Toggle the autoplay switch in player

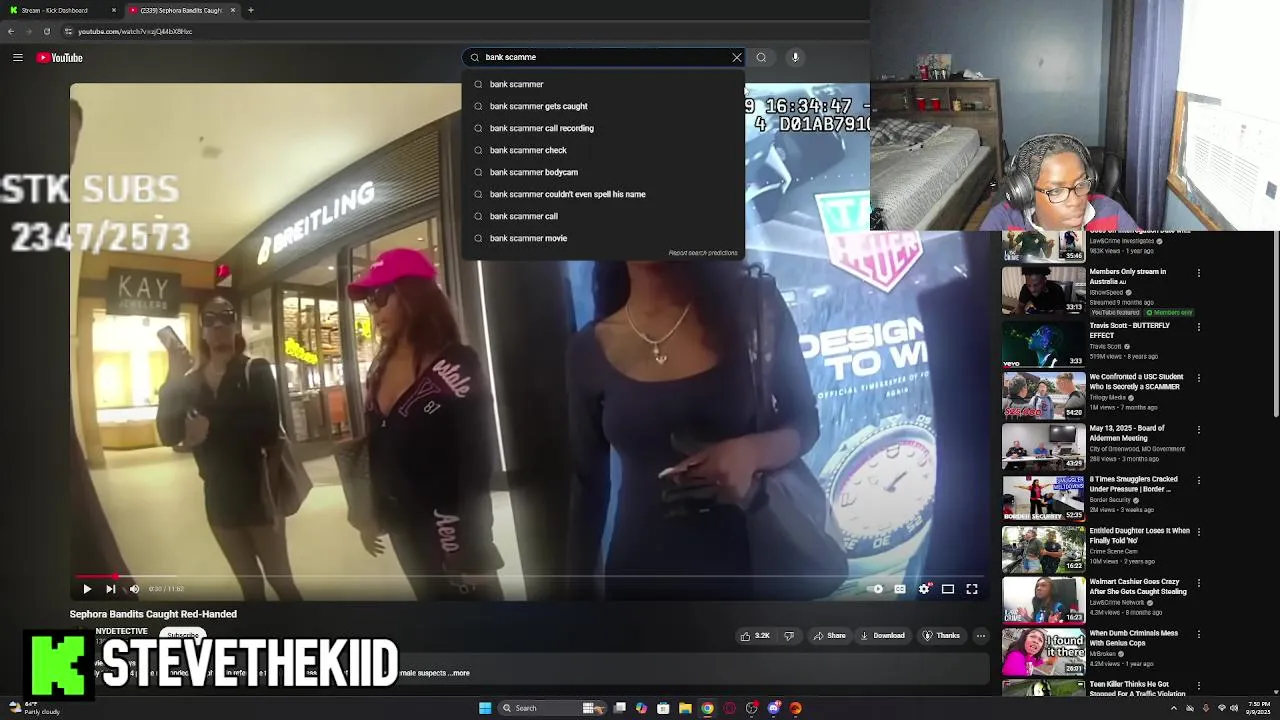[875, 589]
